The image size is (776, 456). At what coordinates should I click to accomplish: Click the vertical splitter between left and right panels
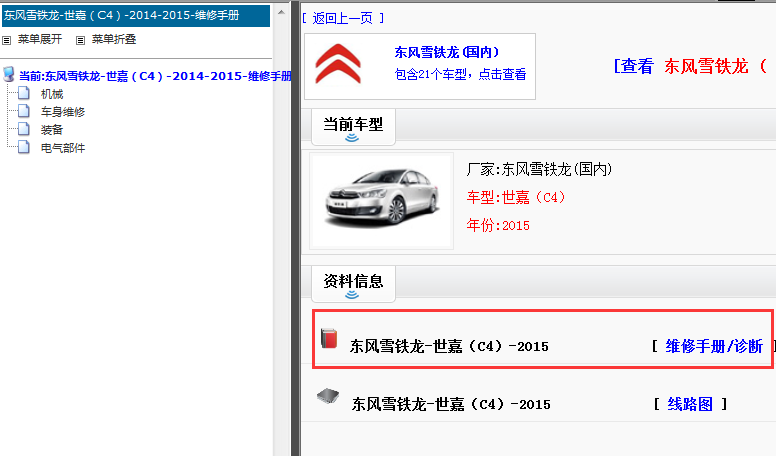coord(295,228)
